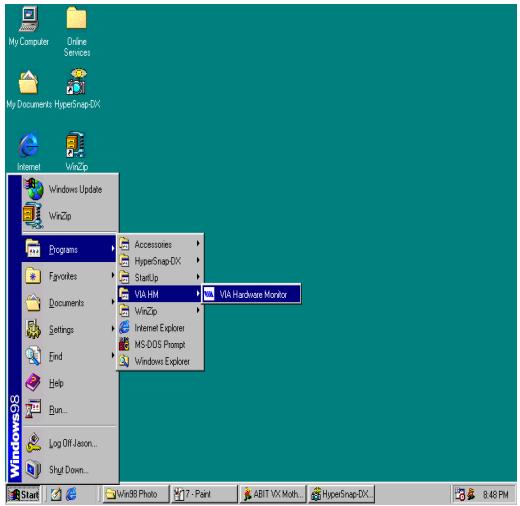Open WinZip from the Start menu top section
520x506 pixels.
pyautogui.click(x=70, y=216)
